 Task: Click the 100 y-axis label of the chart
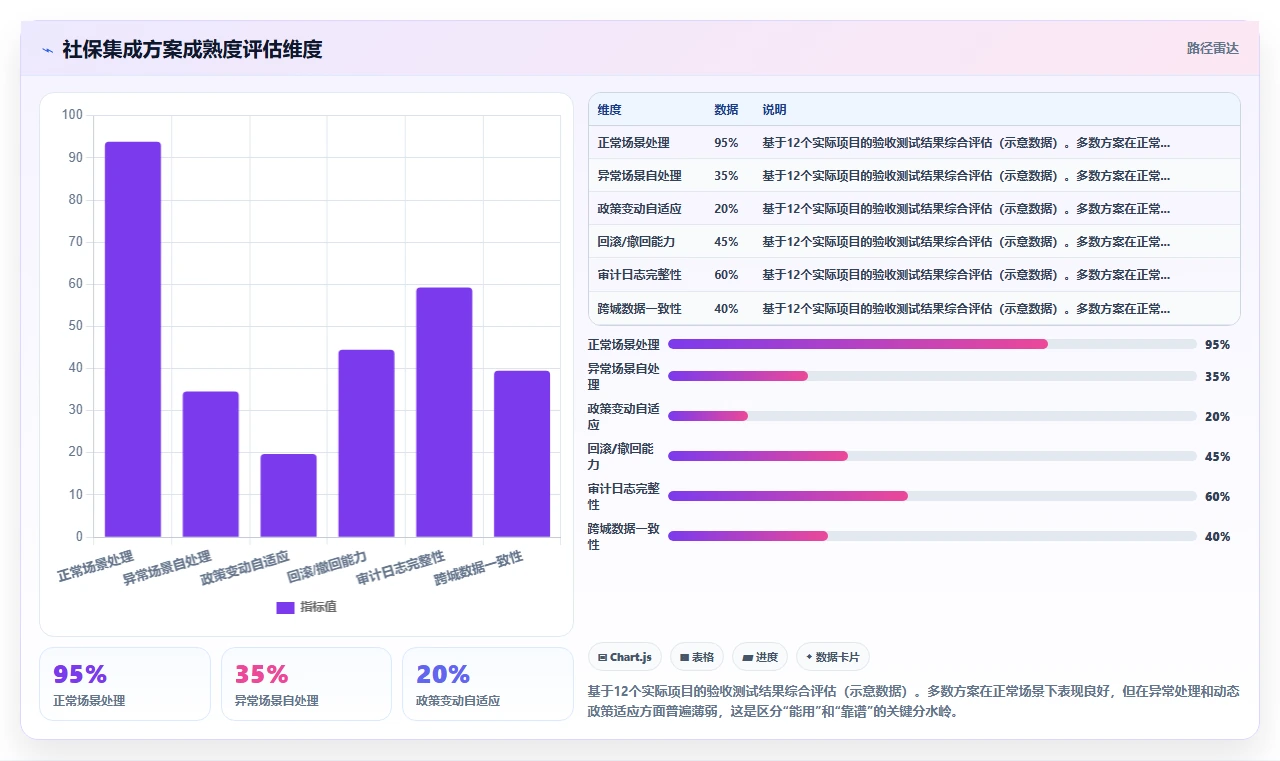(72, 115)
